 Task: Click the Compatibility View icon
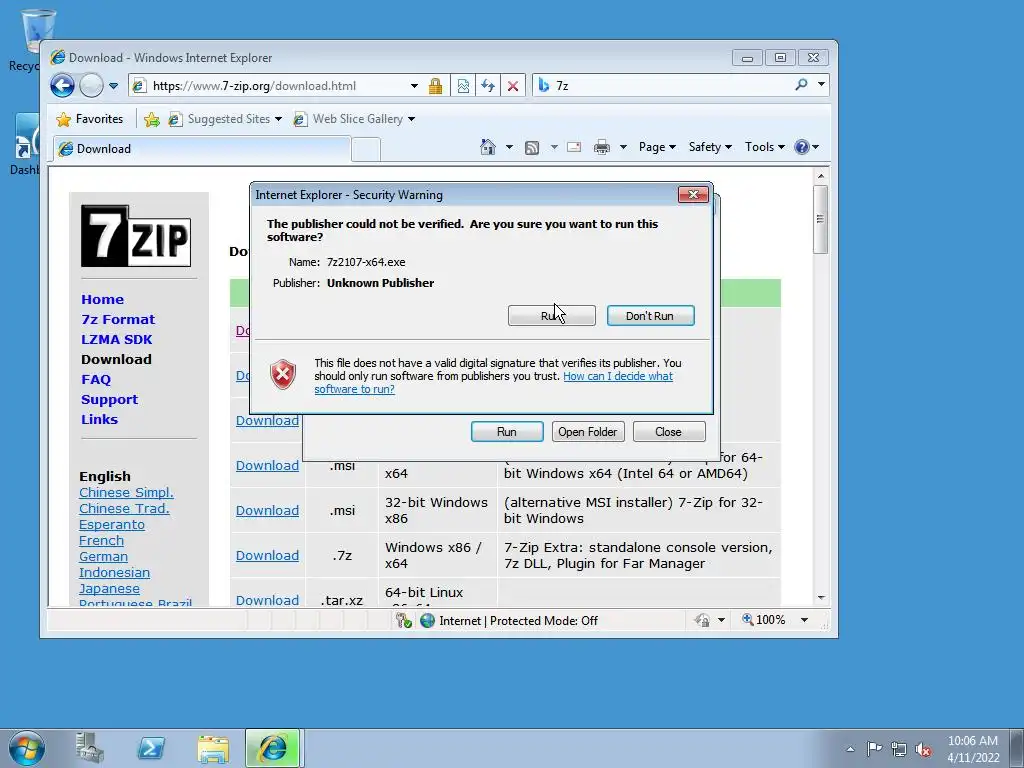[463, 86]
